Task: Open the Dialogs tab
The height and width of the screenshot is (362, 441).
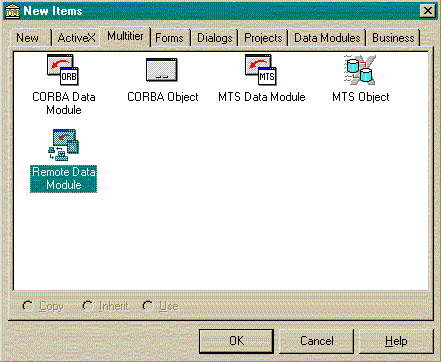Action: (x=214, y=38)
